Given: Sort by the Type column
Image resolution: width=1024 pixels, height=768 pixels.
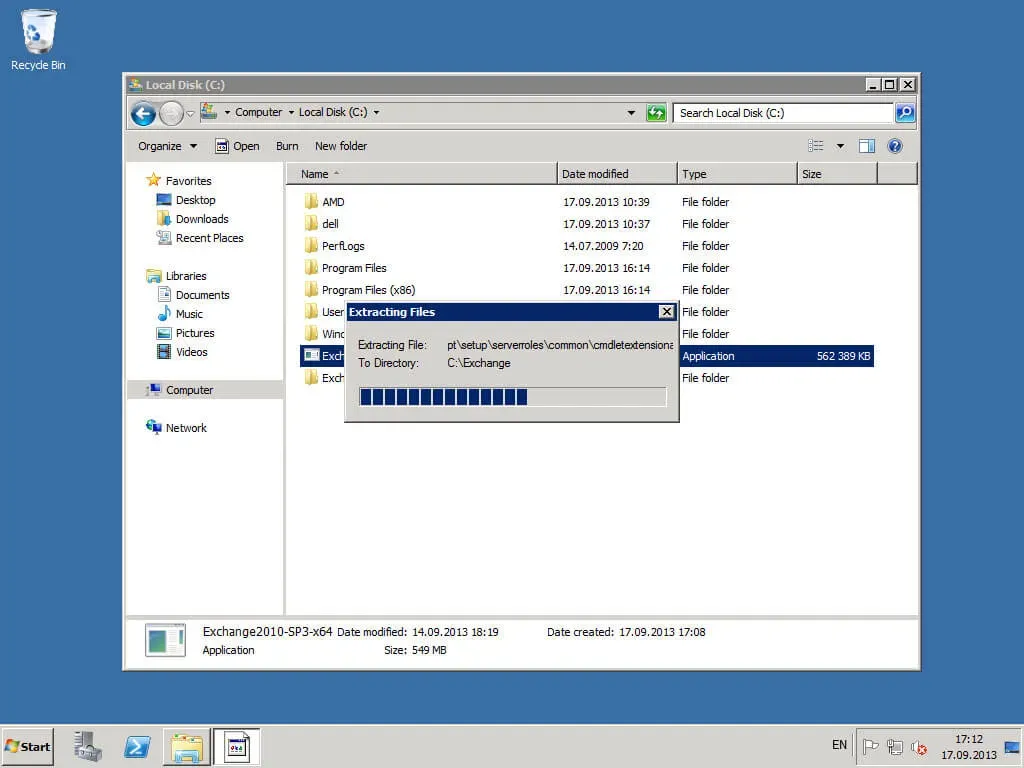Looking at the screenshot, I should pyautogui.click(x=737, y=174).
